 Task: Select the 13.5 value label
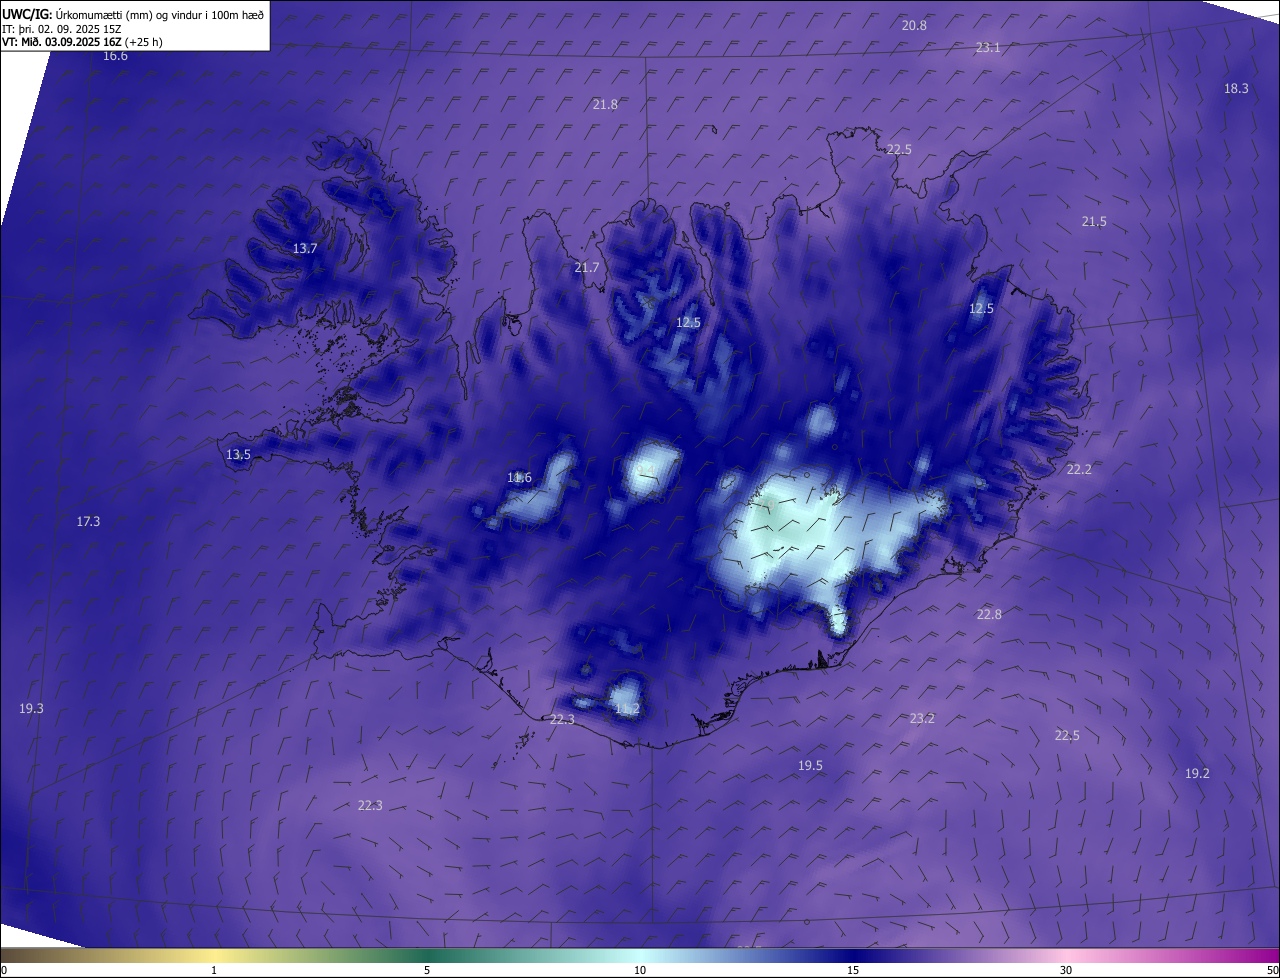click(238, 454)
